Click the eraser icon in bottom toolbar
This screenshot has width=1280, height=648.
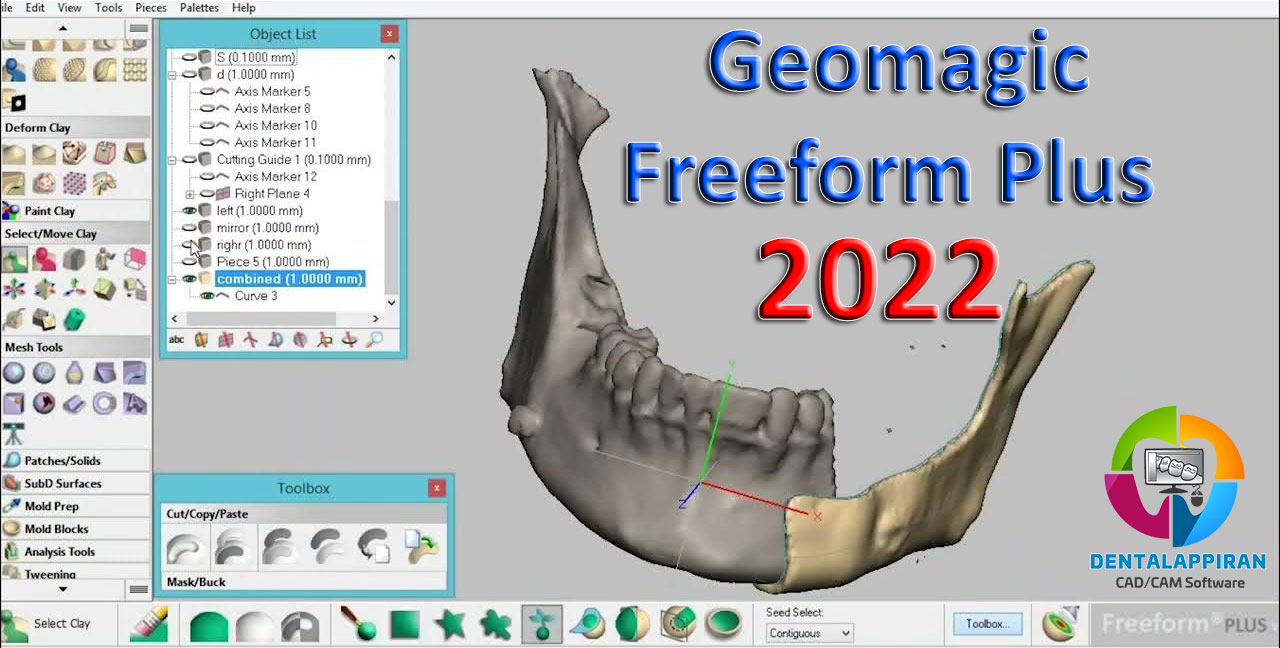click(x=150, y=625)
